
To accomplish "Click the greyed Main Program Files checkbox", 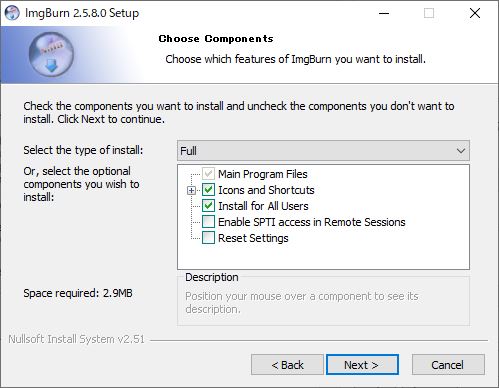I will coord(208,174).
